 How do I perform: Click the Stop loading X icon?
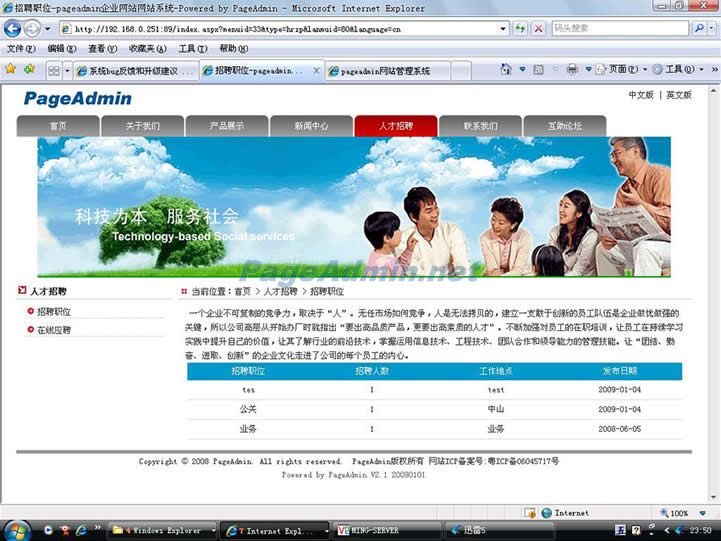tap(538, 29)
